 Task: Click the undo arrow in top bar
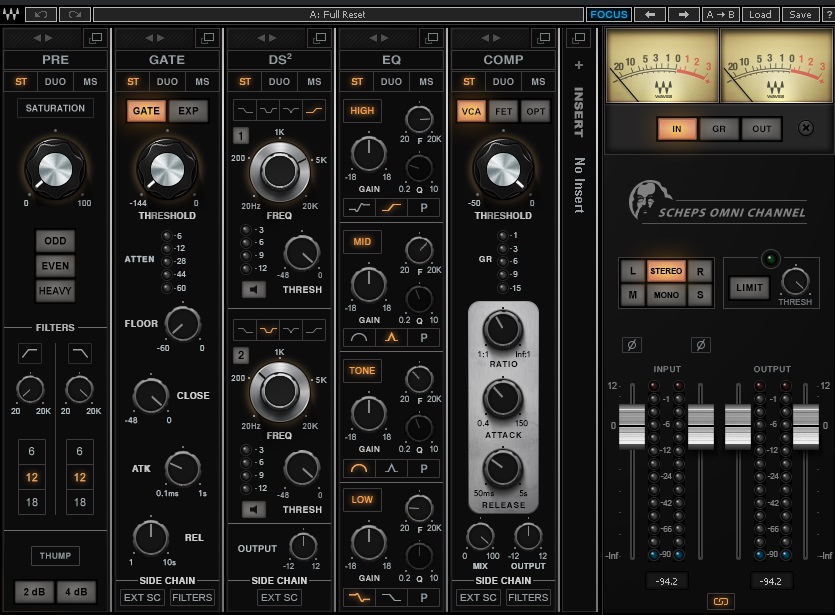click(40, 14)
